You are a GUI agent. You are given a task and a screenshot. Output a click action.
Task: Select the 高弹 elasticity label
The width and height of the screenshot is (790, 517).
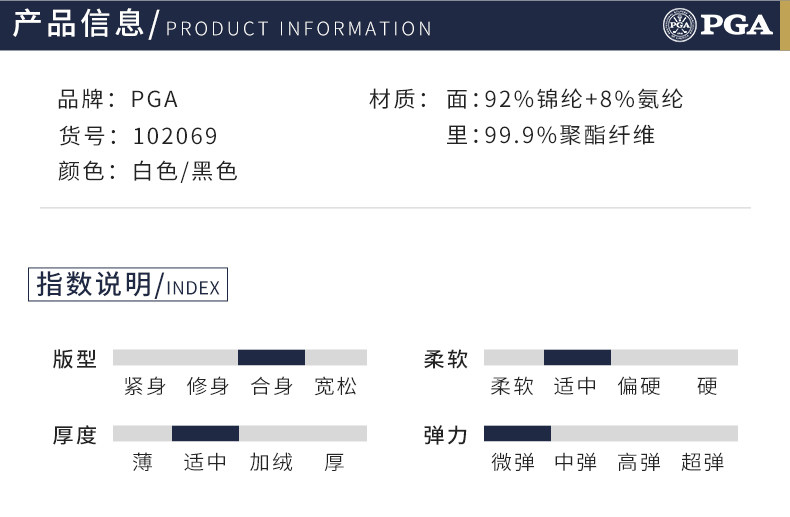639,462
